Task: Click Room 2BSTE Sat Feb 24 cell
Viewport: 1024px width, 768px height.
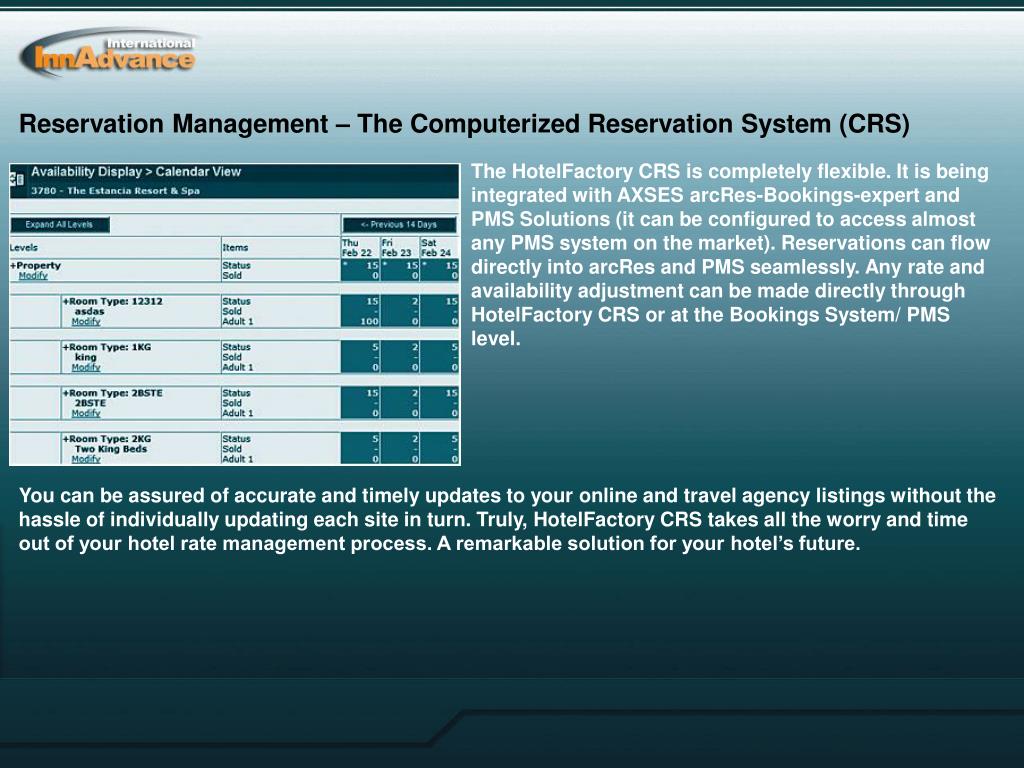Action: point(440,403)
